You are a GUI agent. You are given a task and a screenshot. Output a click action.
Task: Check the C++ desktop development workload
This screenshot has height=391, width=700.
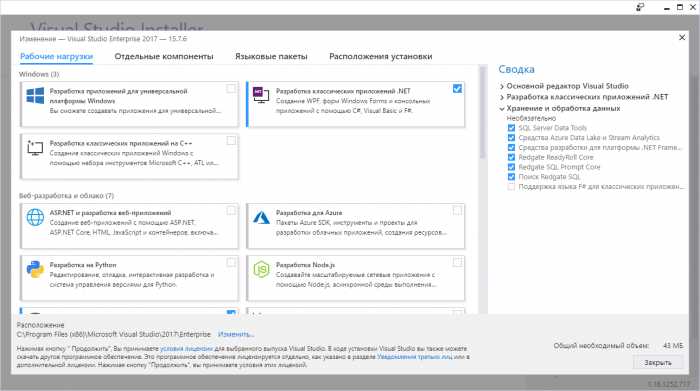click(231, 141)
